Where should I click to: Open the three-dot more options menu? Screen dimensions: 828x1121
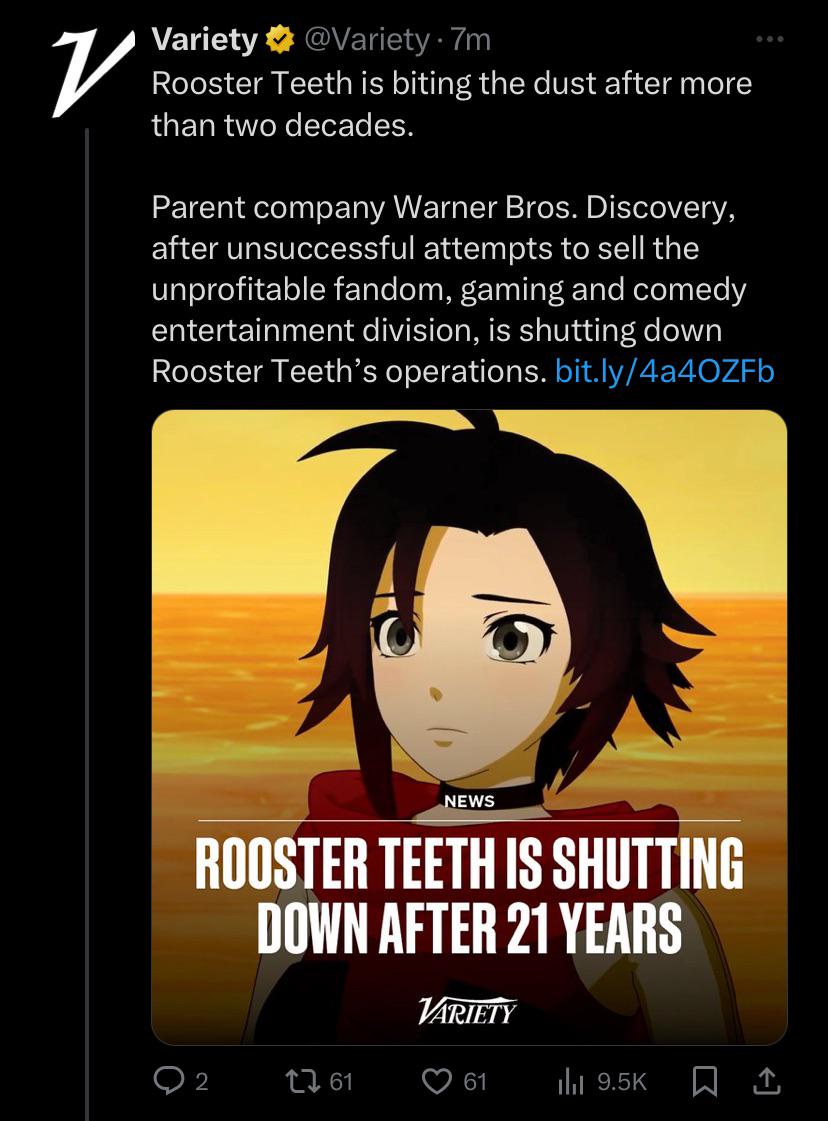tap(769, 39)
